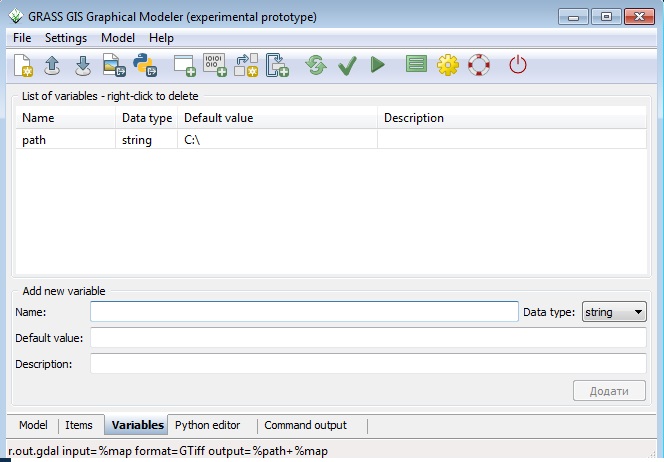The width and height of the screenshot is (664, 462).
Task: Add data item to model
Action: pos(215,65)
